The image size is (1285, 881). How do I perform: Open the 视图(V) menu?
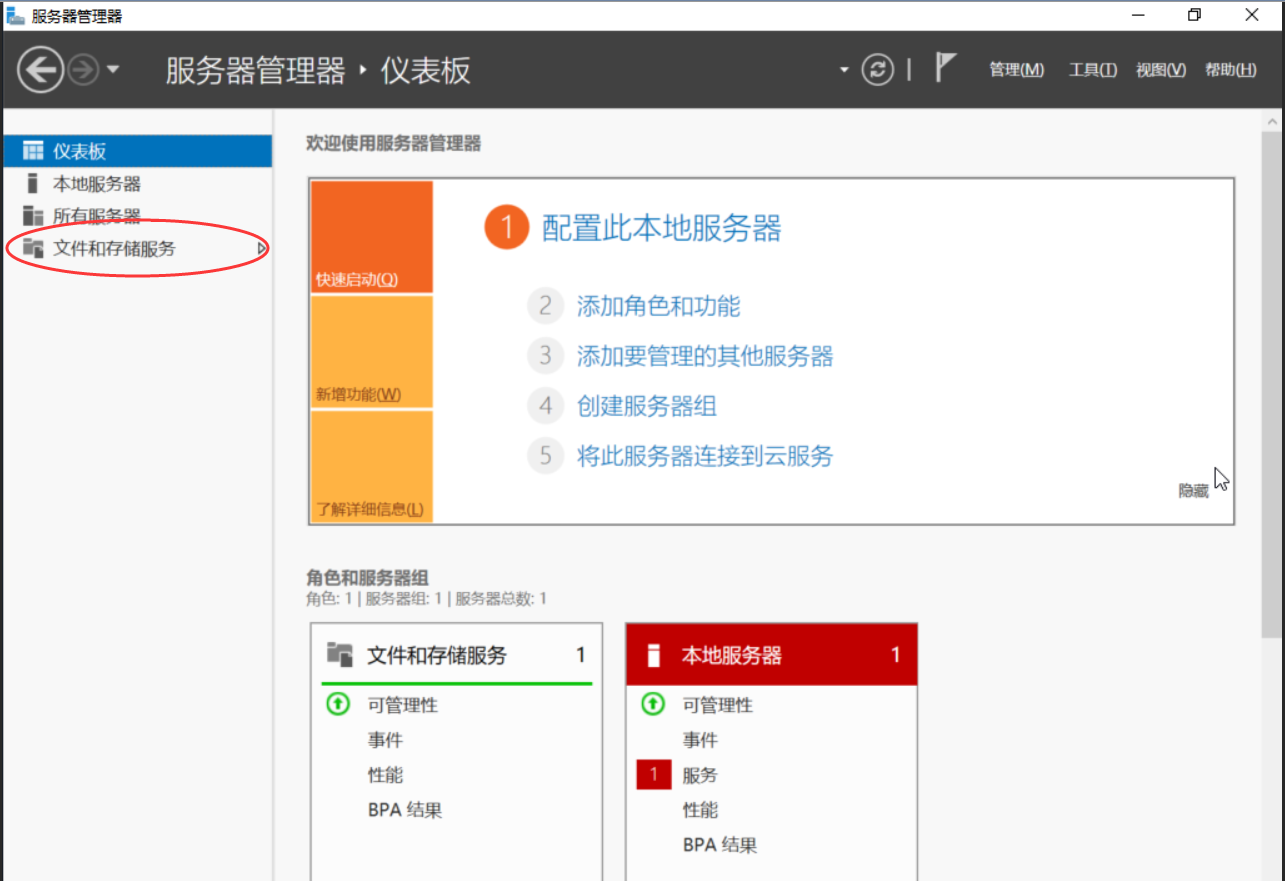[x=1160, y=70]
